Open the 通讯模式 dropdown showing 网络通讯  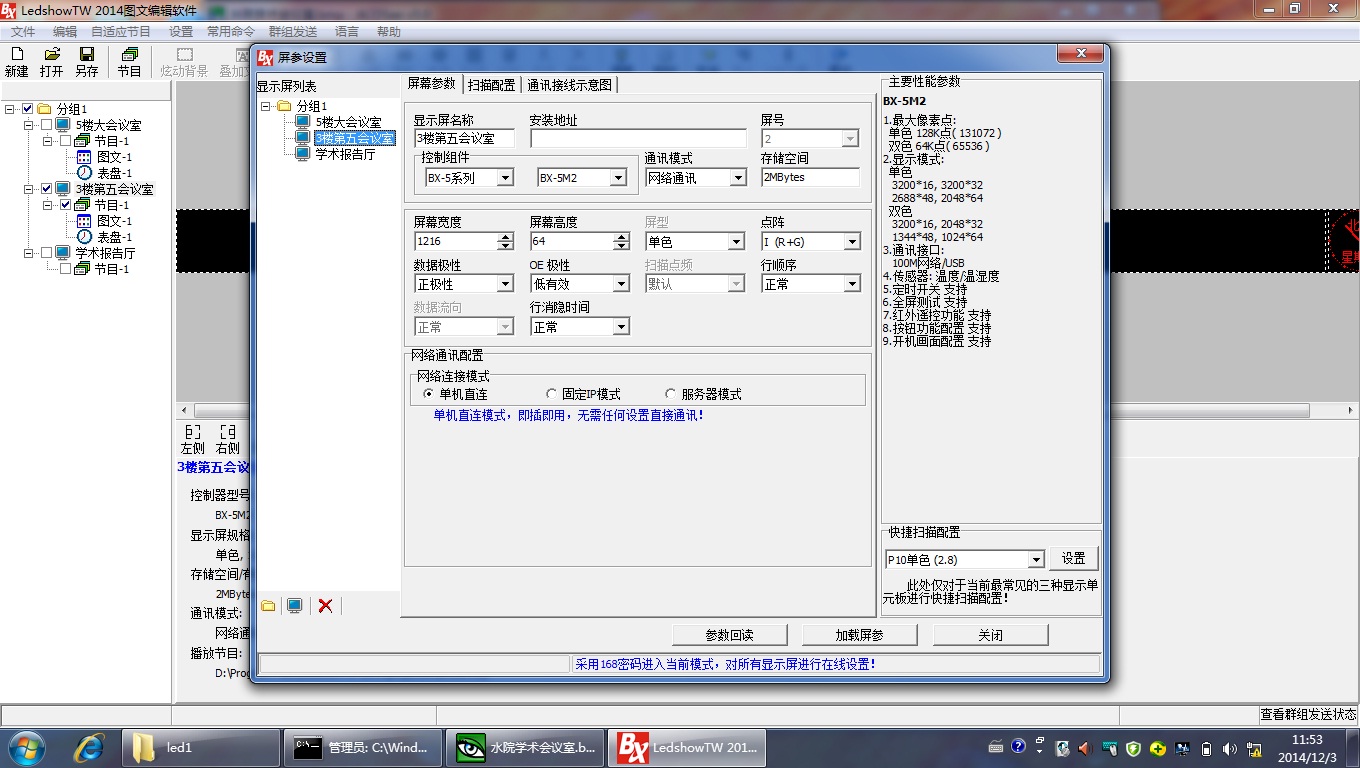coord(737,178)
